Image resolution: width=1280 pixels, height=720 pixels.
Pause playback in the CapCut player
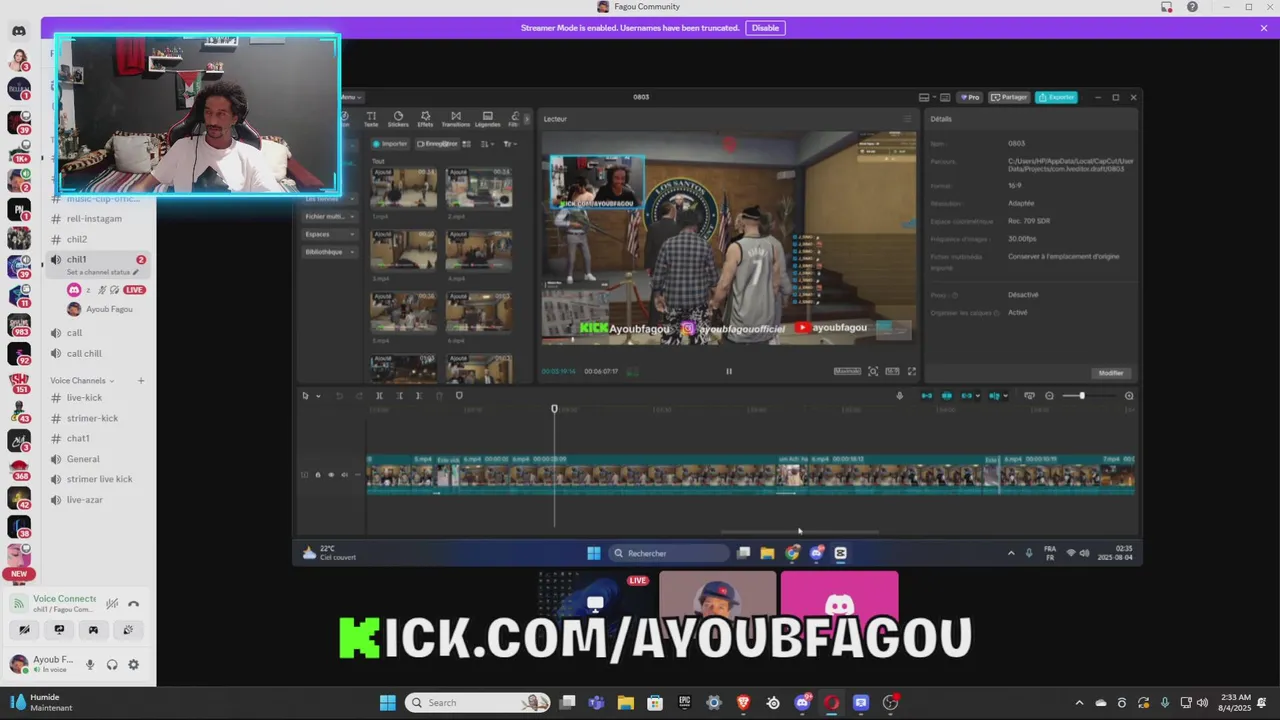coord(729,371)
